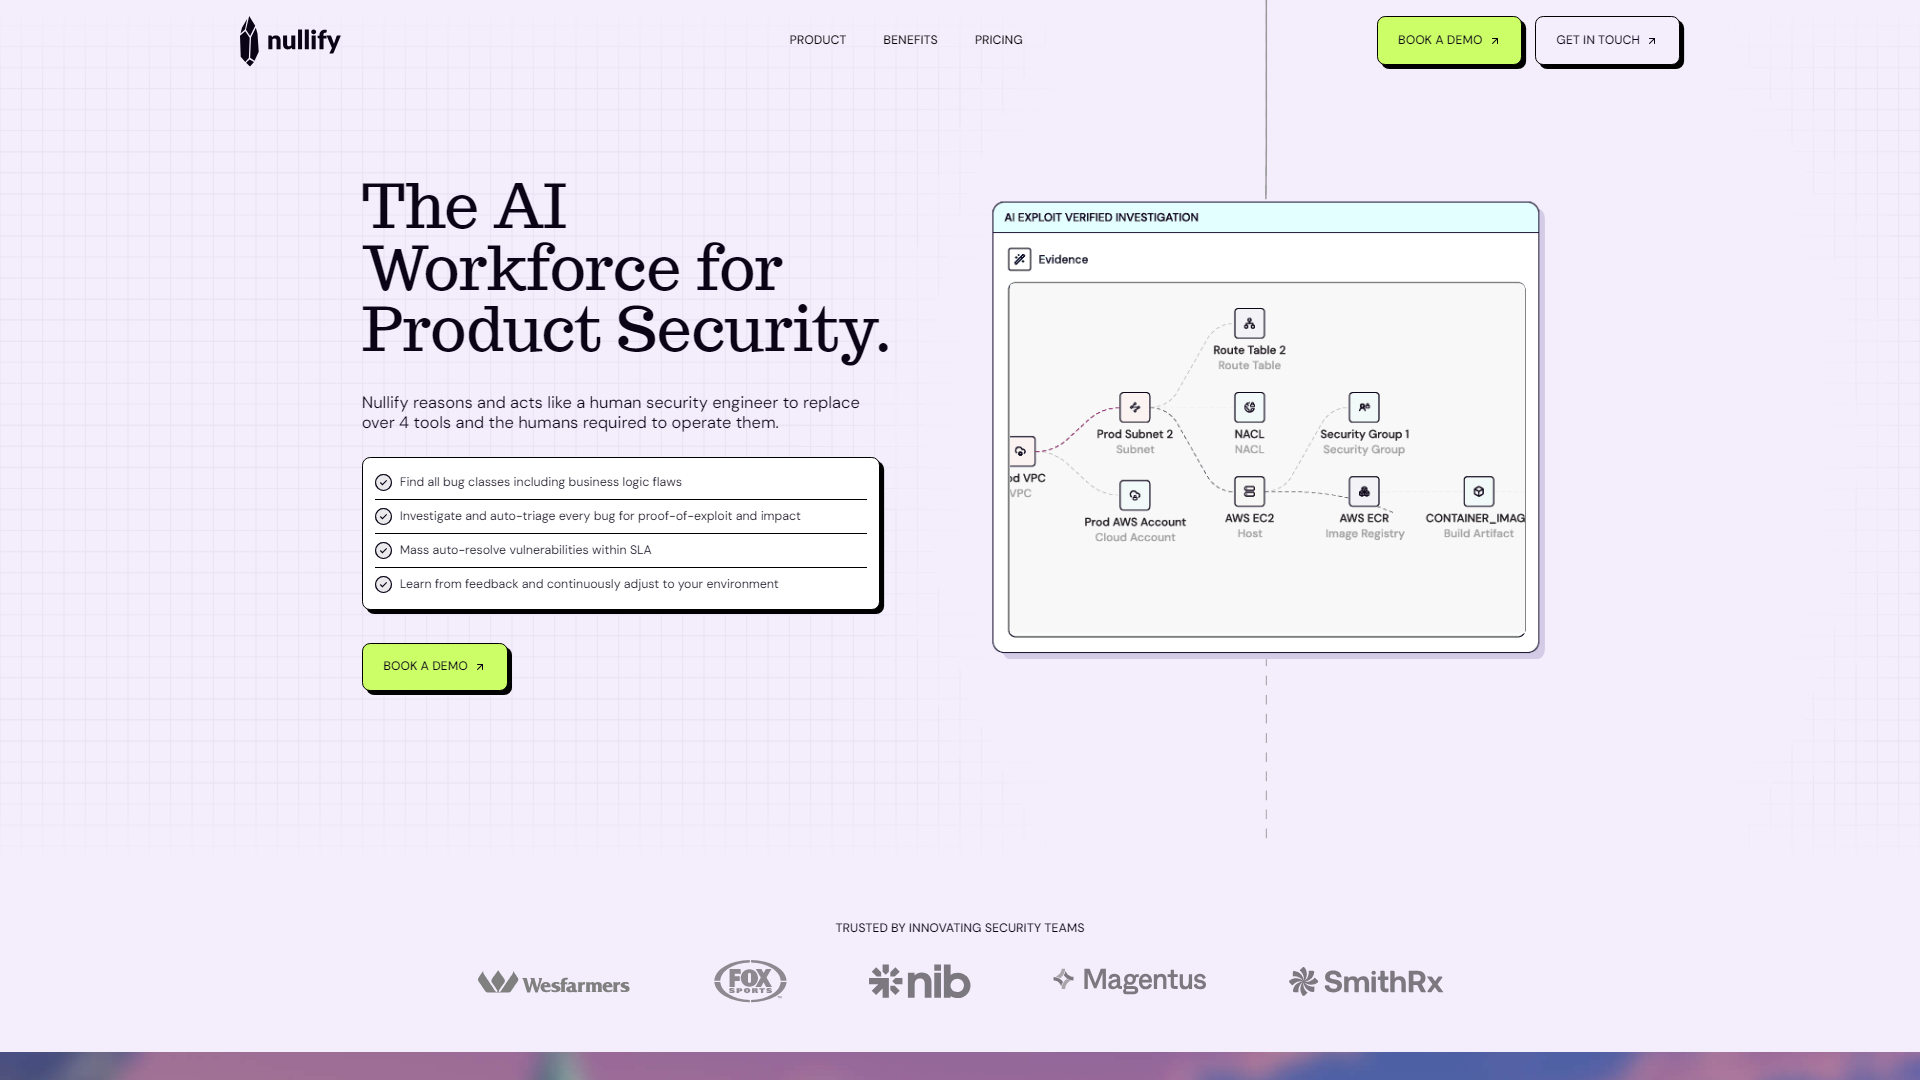
Task: Expand the BENEFITS menu
Action: pos(909,40)
